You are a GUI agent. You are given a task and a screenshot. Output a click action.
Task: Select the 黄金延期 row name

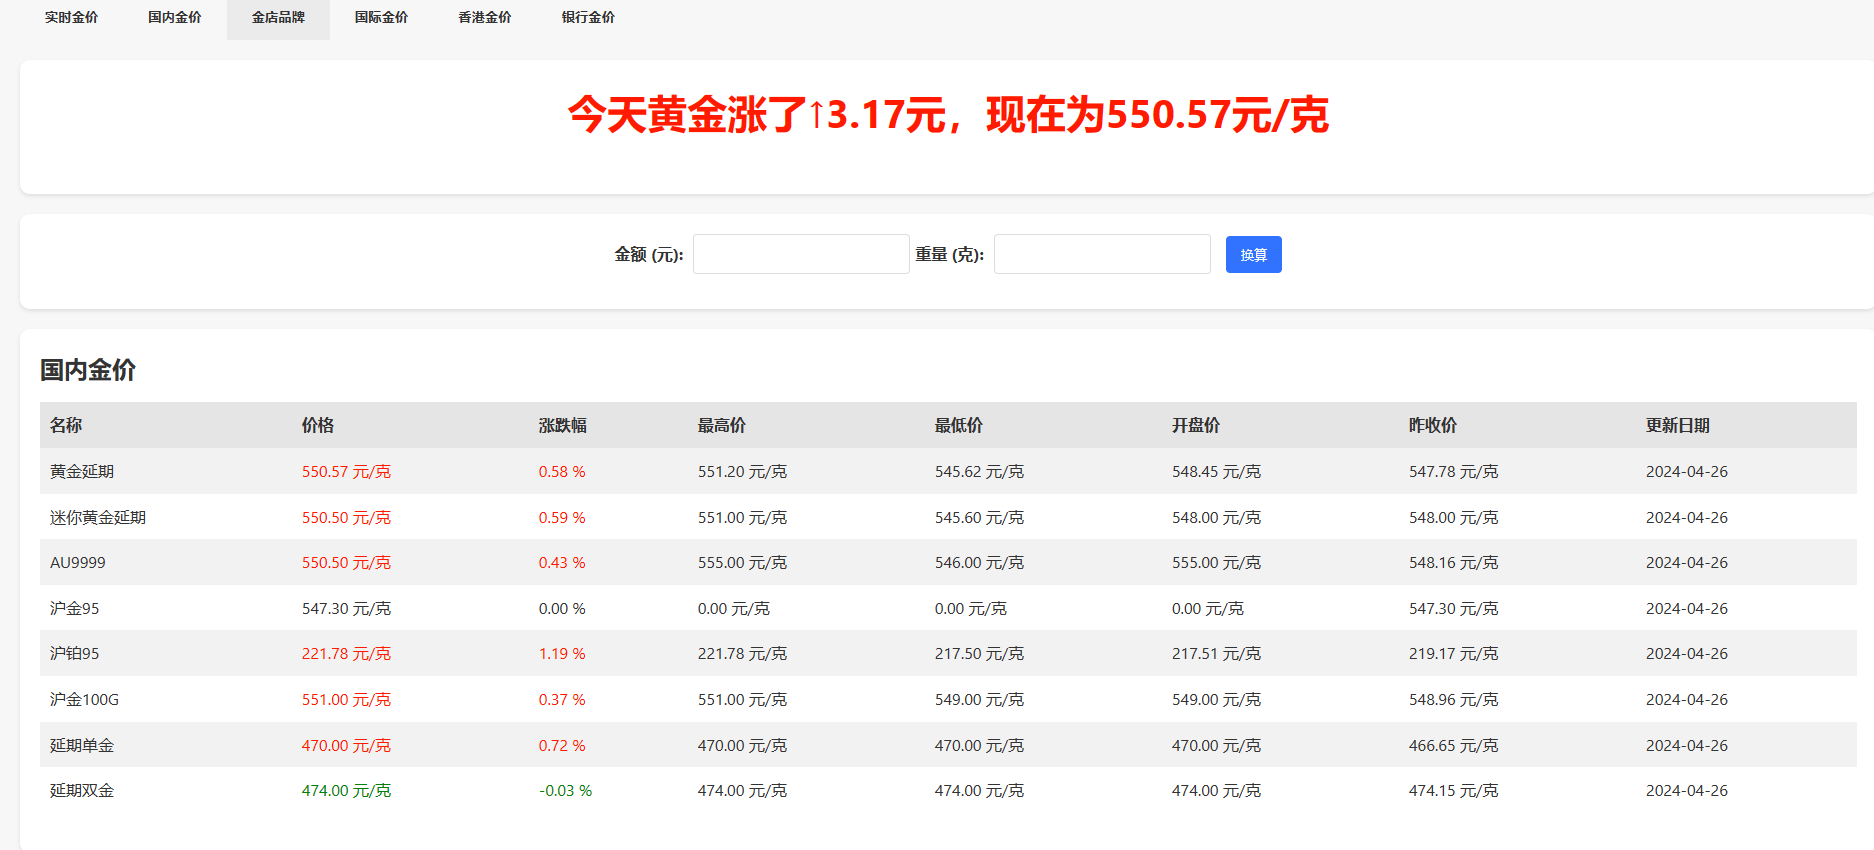click(82, 472)
